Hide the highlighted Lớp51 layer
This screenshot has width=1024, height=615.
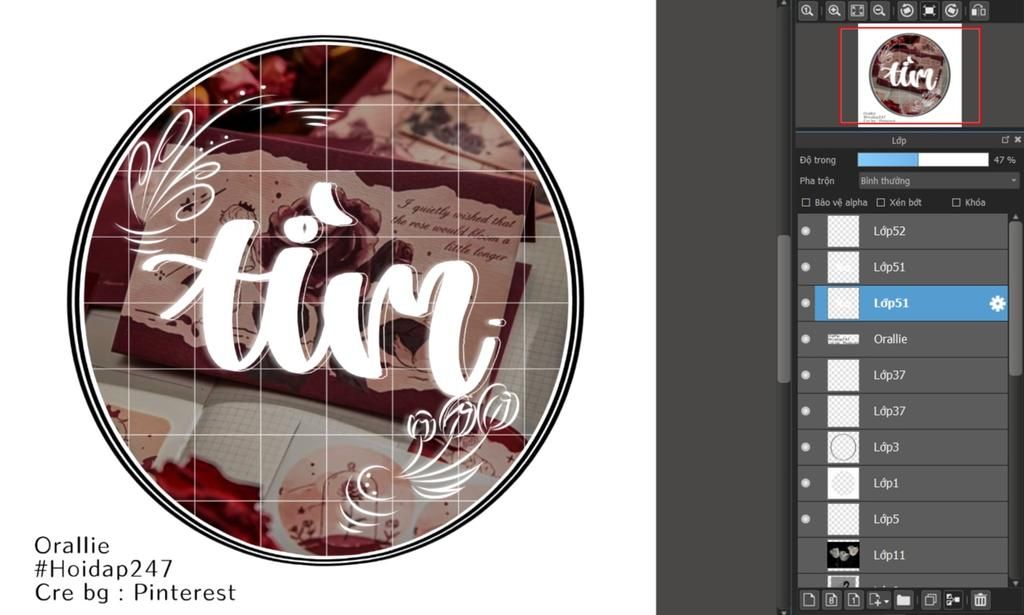806,303
